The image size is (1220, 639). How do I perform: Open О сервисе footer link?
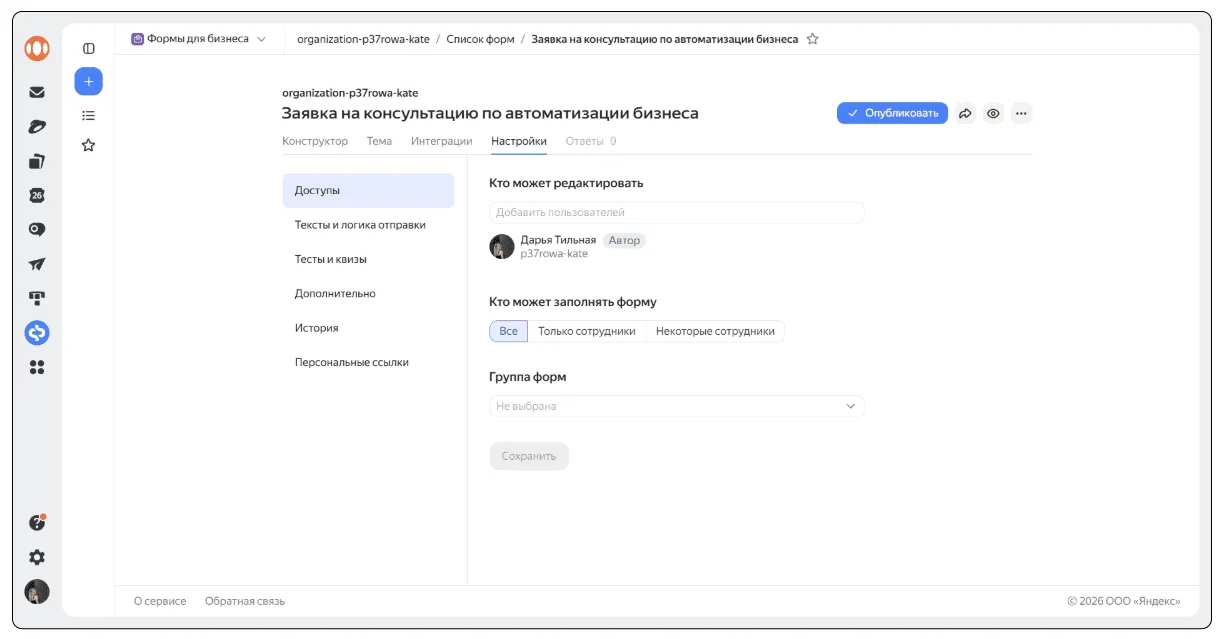click(x=160, y=601)
